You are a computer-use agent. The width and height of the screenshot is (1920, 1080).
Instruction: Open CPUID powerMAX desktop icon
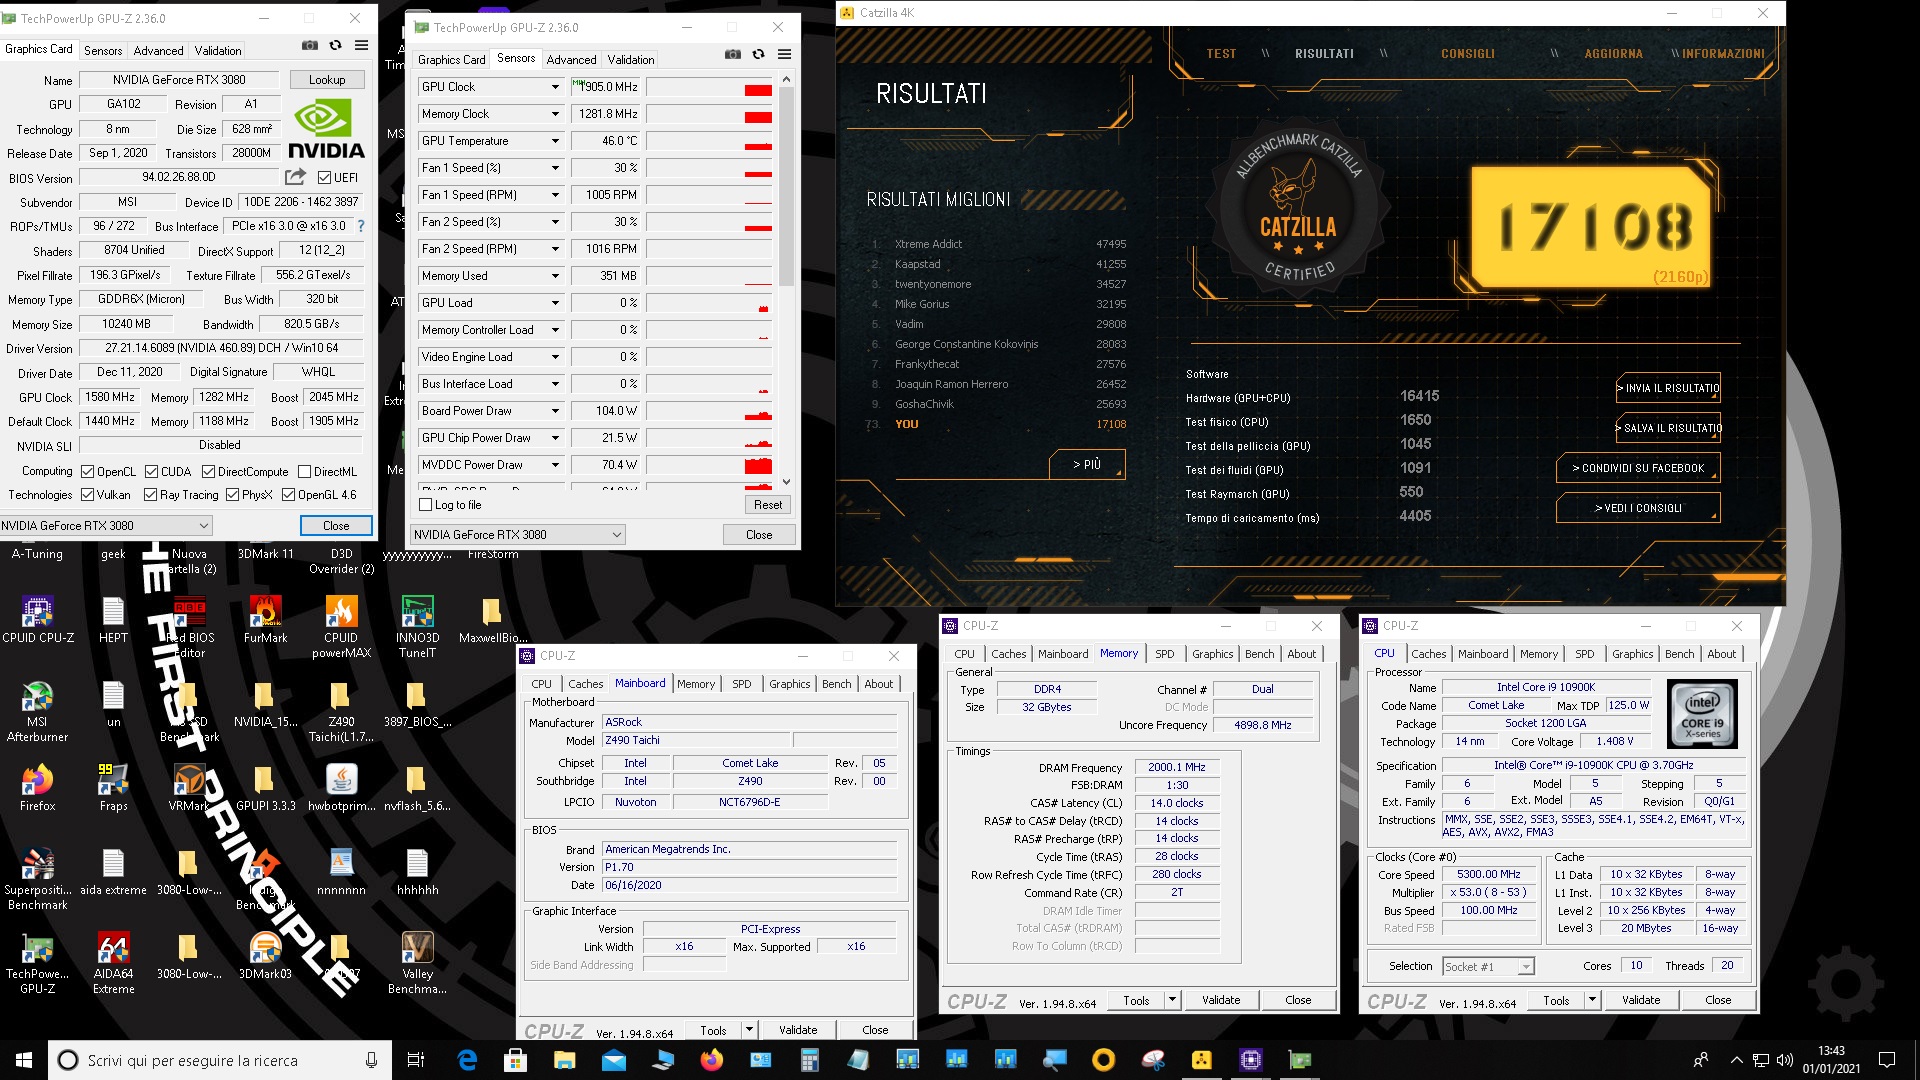click(x=341, y=626)
